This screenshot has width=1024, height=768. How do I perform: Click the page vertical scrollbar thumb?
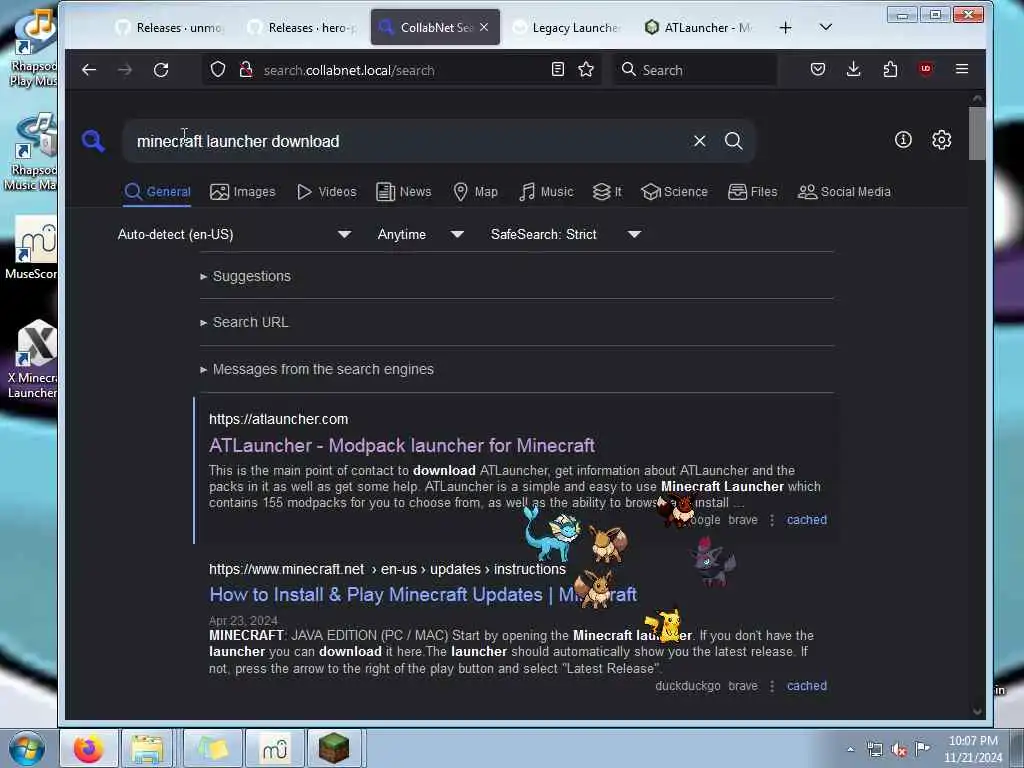pyautogui.click(x=976, y=133)
